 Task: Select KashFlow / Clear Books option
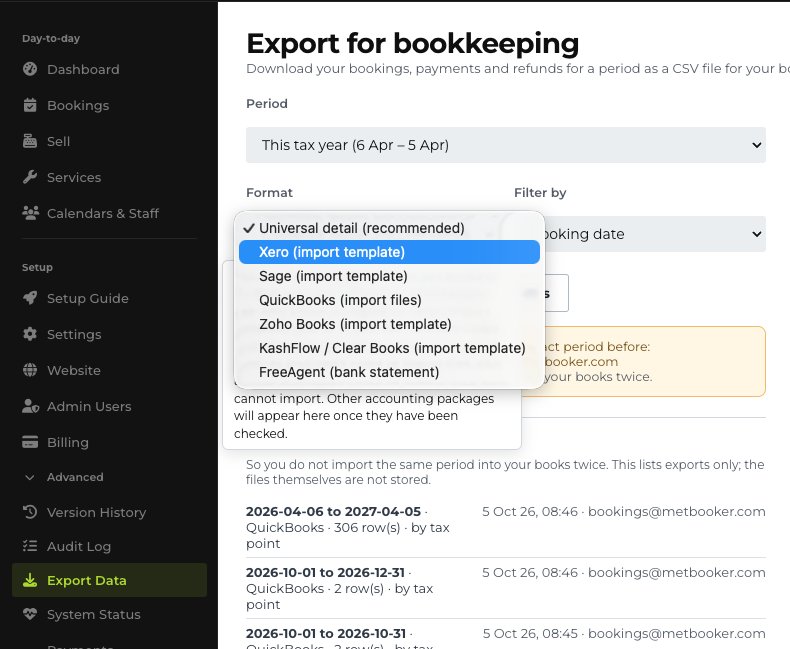[x=389, y=348]
